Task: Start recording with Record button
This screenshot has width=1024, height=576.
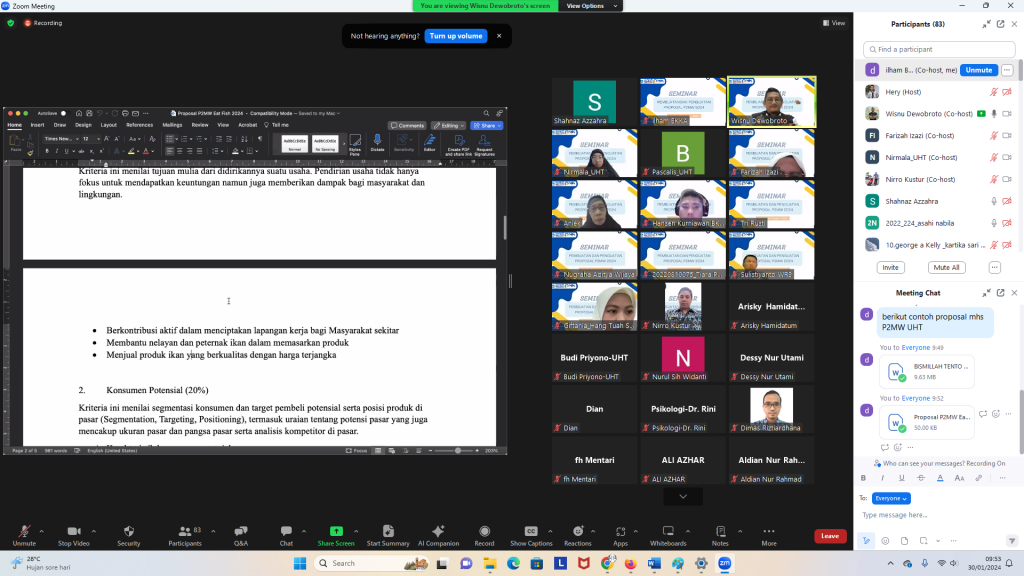Action: [x=484, y=531]
